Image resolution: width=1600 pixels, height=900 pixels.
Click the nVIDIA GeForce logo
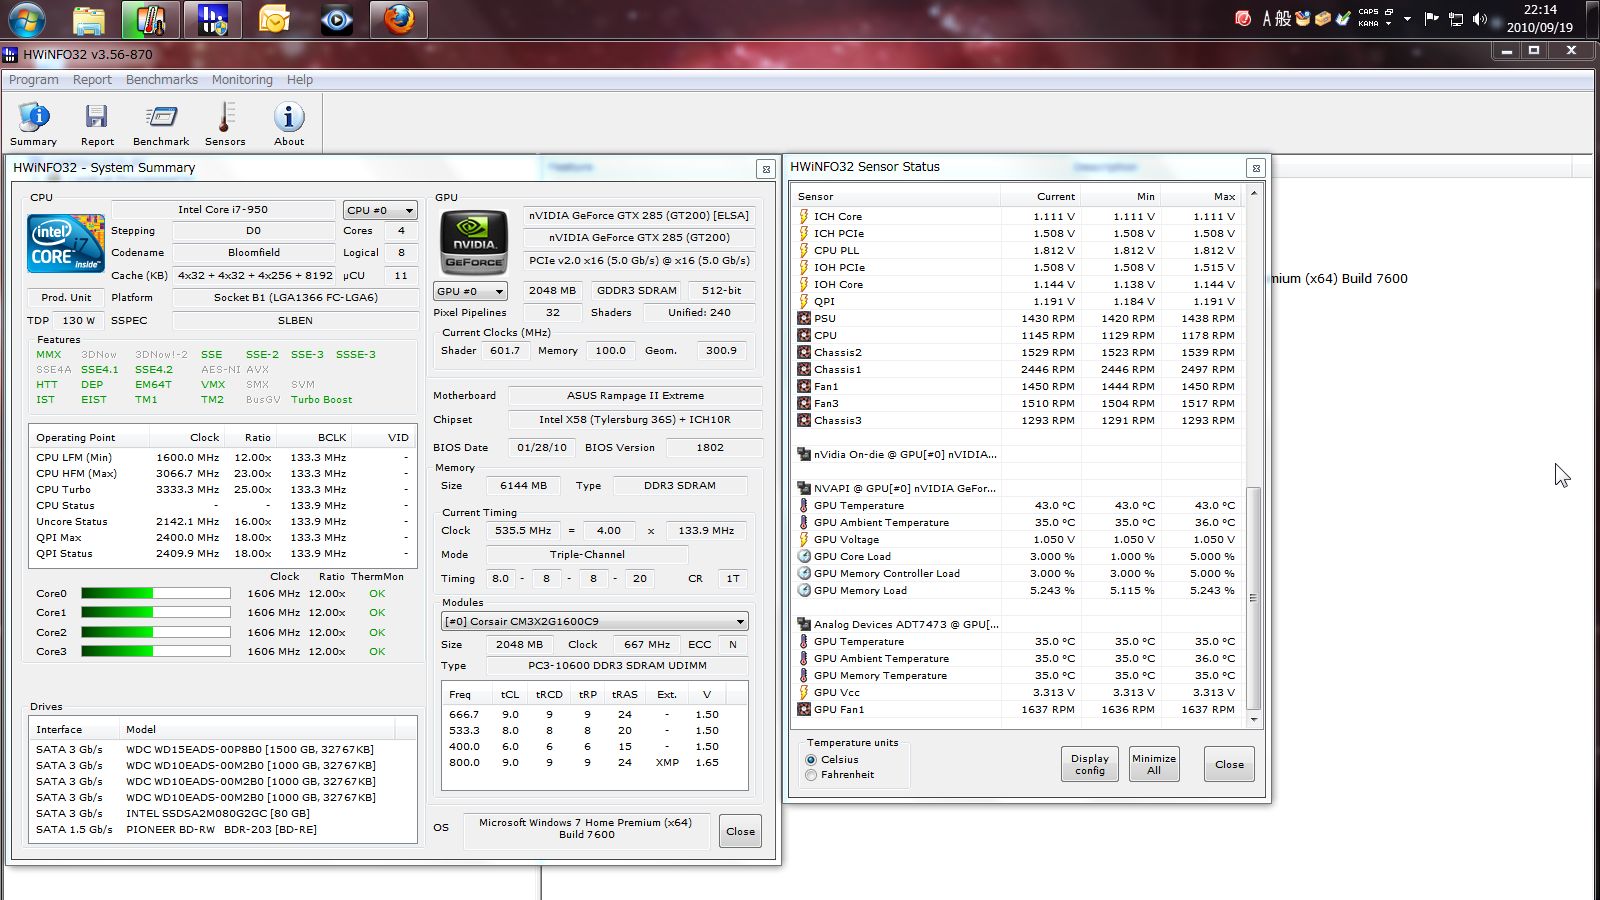point(474,243)
